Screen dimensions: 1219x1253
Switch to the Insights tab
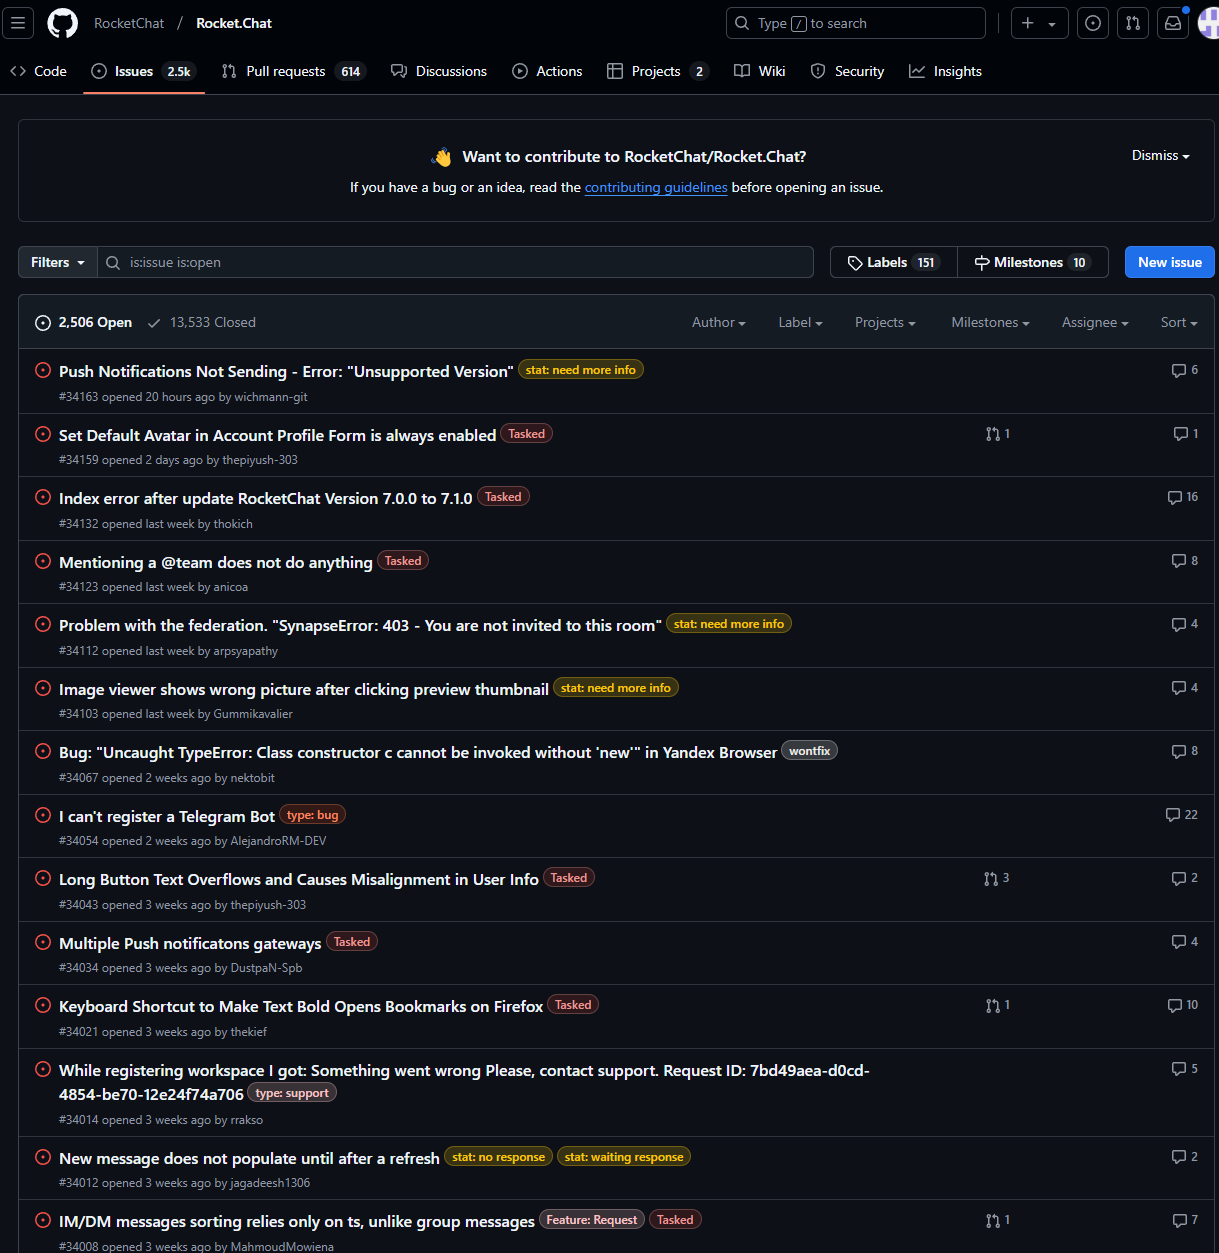(945, 71)
